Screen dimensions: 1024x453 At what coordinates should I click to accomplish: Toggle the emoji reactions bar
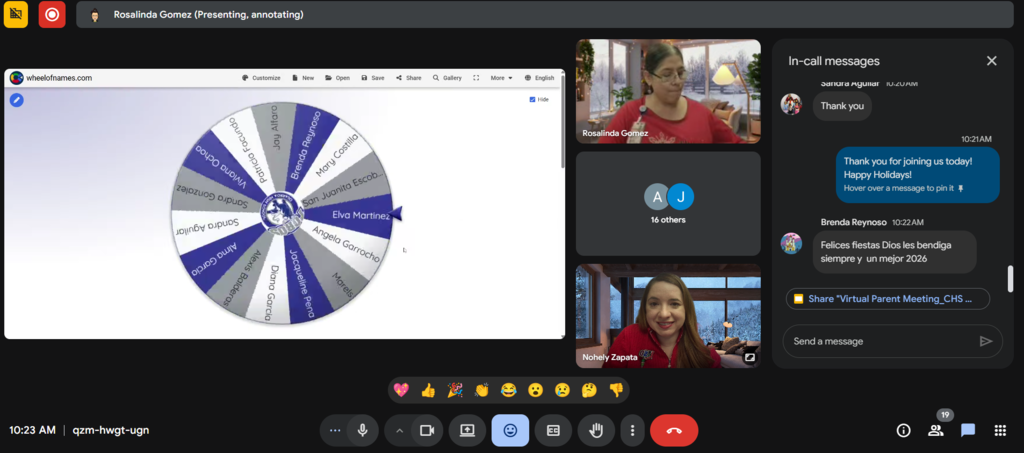pyautogui.click(x=510, y=430)
